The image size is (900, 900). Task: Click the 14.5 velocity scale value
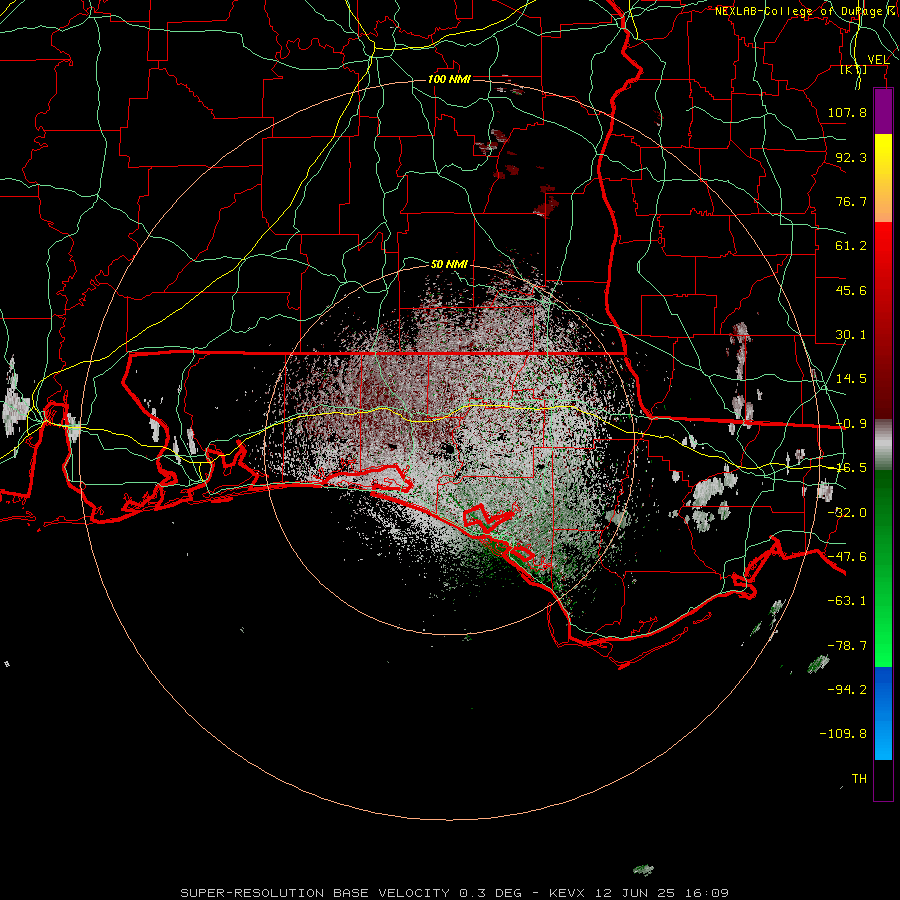point(851,379)
